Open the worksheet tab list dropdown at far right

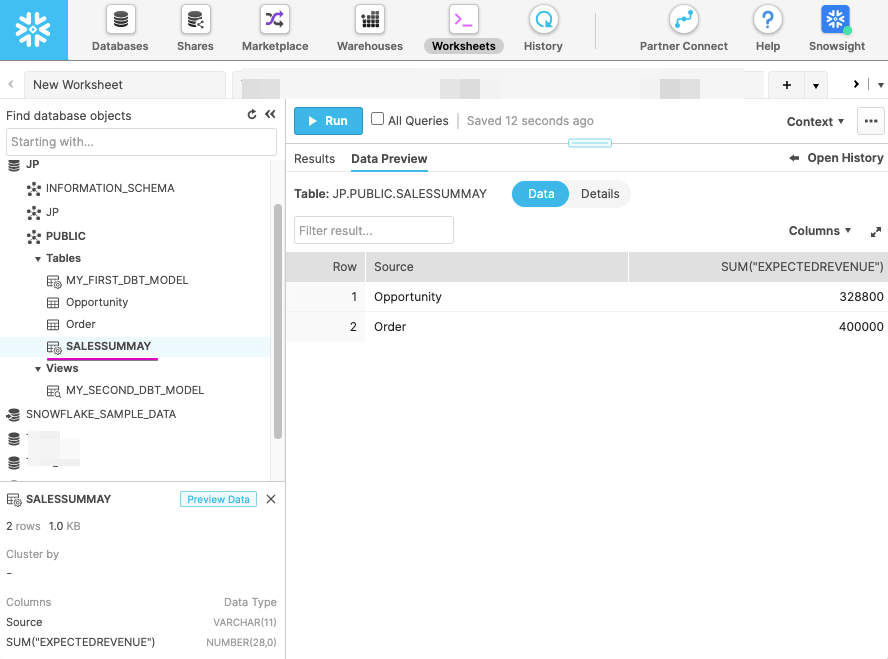pos(880,85)
